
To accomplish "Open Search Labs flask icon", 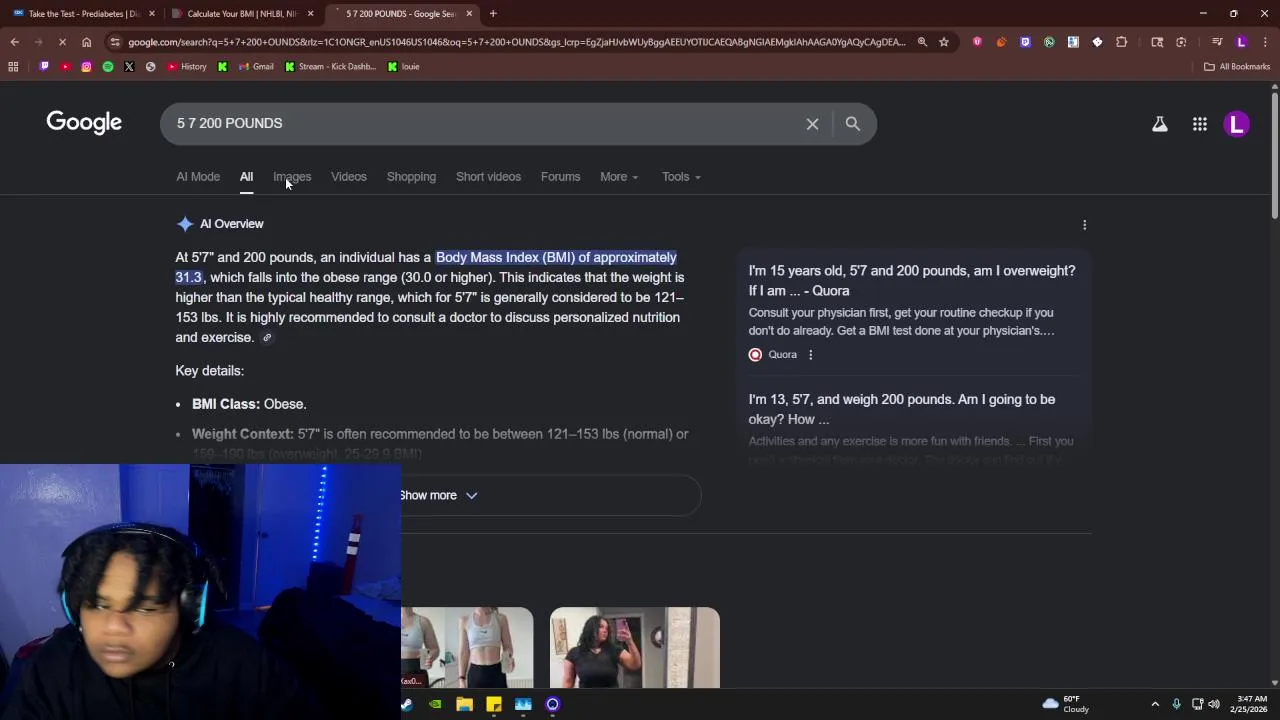I will (1159, 125).
